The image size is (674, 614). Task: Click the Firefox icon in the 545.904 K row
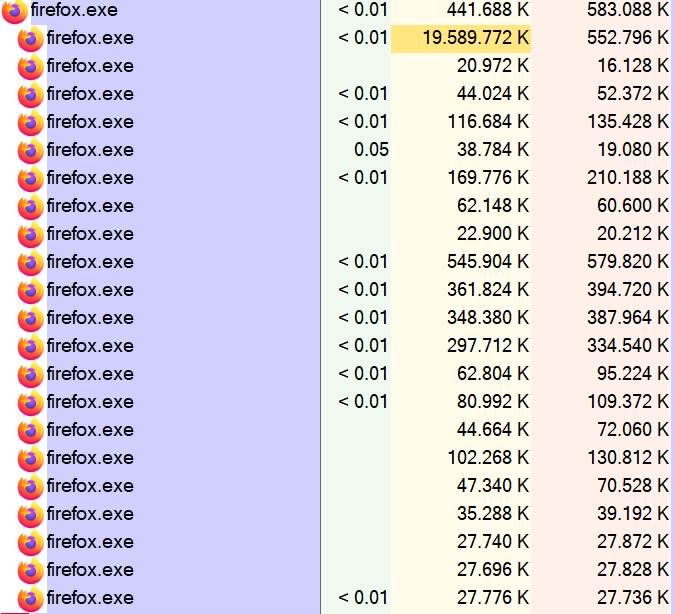tap(31, 262)
